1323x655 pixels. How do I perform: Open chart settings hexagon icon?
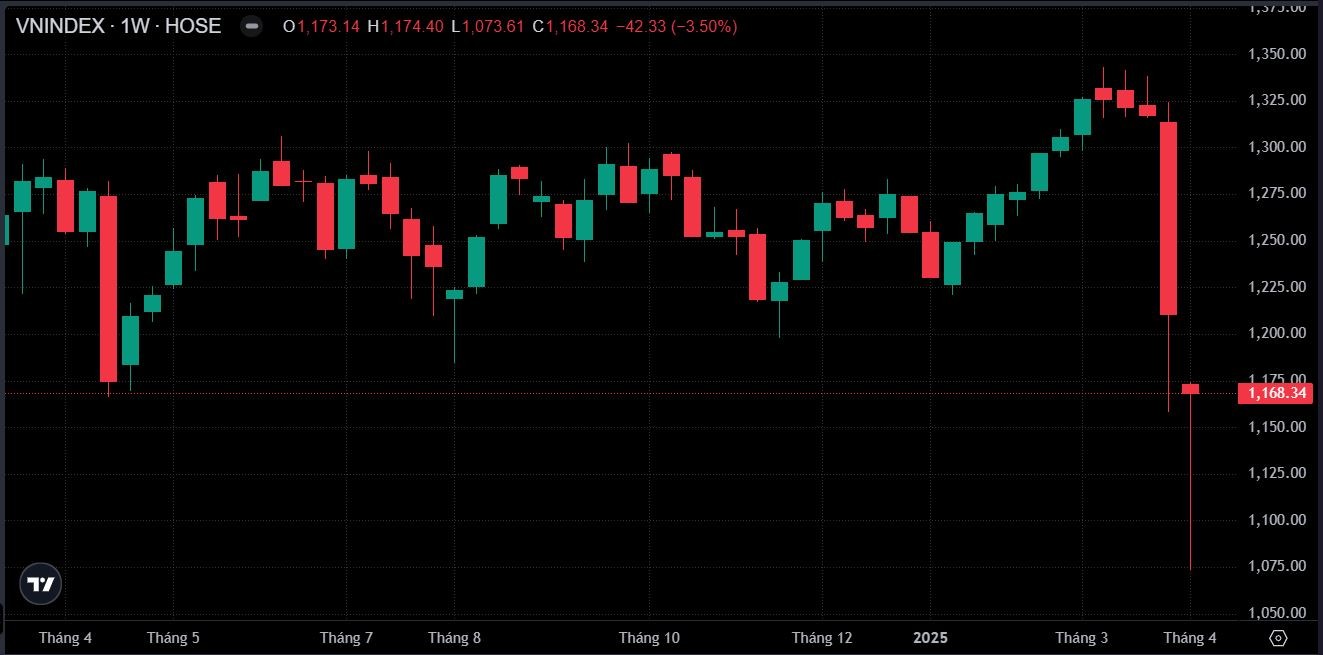click(1278, 637)
